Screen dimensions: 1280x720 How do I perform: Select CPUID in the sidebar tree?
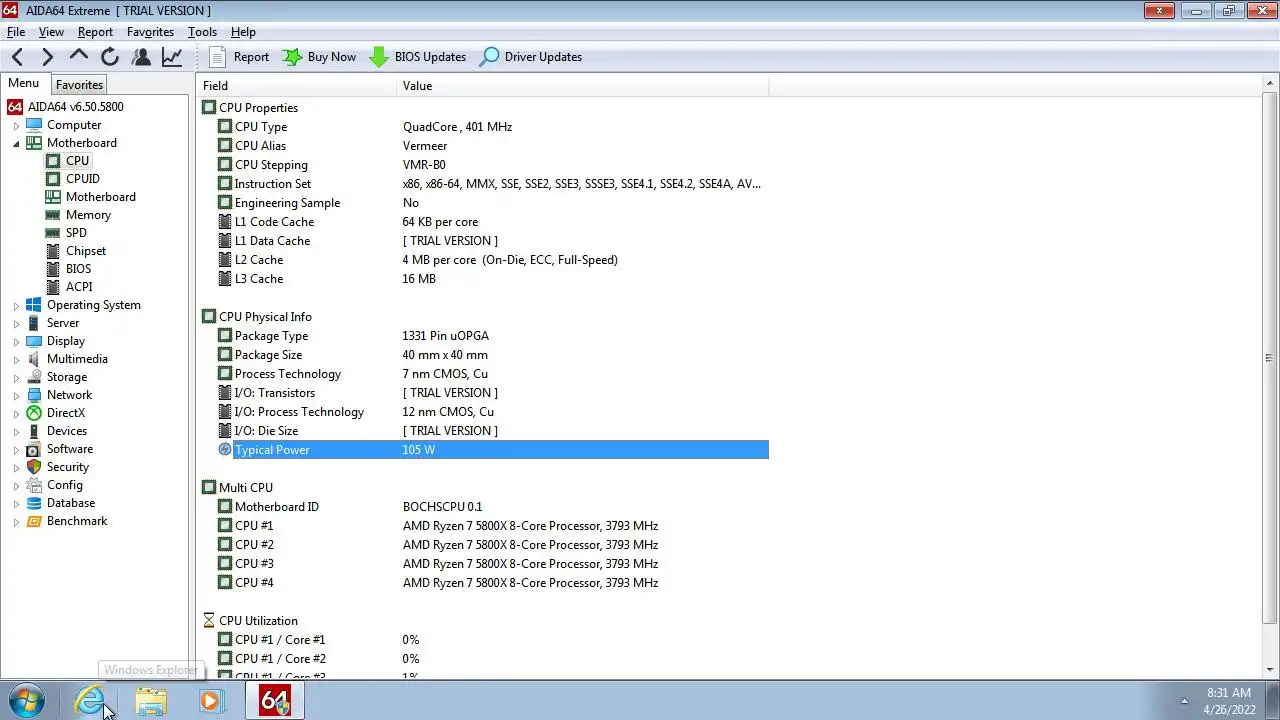coord(82,179)
